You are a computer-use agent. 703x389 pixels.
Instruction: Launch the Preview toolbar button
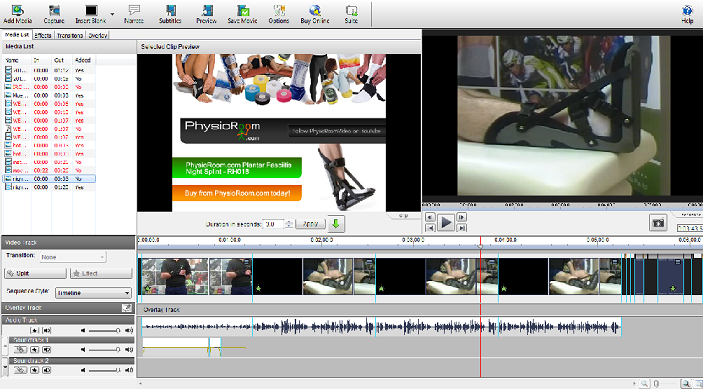(x=207, y=13)
